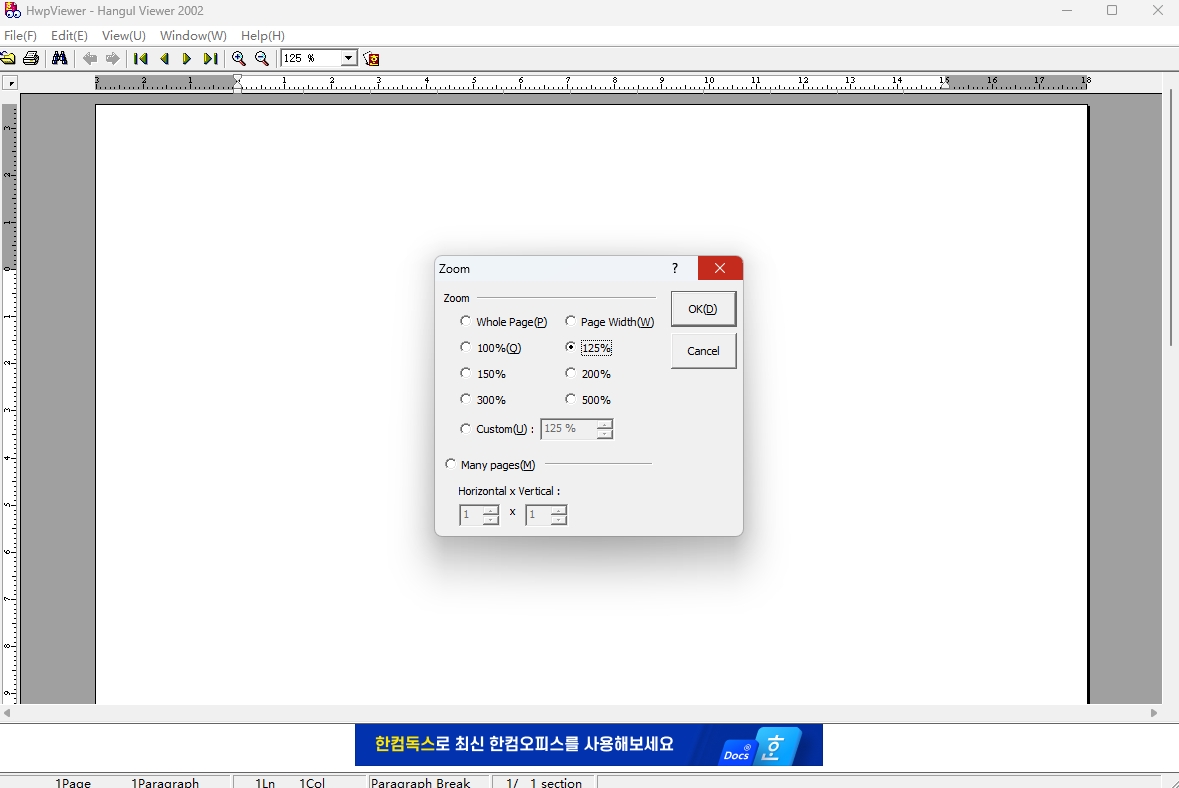The image size is (1179, 788).
Task: Increase the Vertical pages count
Action: 558,511
